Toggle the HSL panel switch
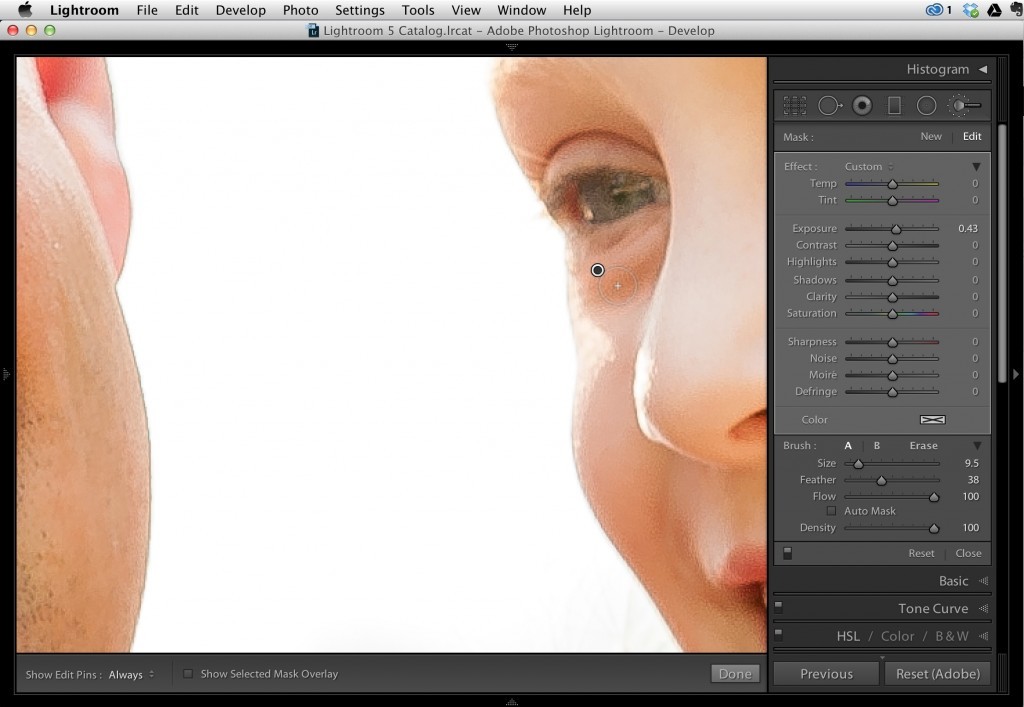The width and height of the screenshot is (1024, 707). [778, 634]
